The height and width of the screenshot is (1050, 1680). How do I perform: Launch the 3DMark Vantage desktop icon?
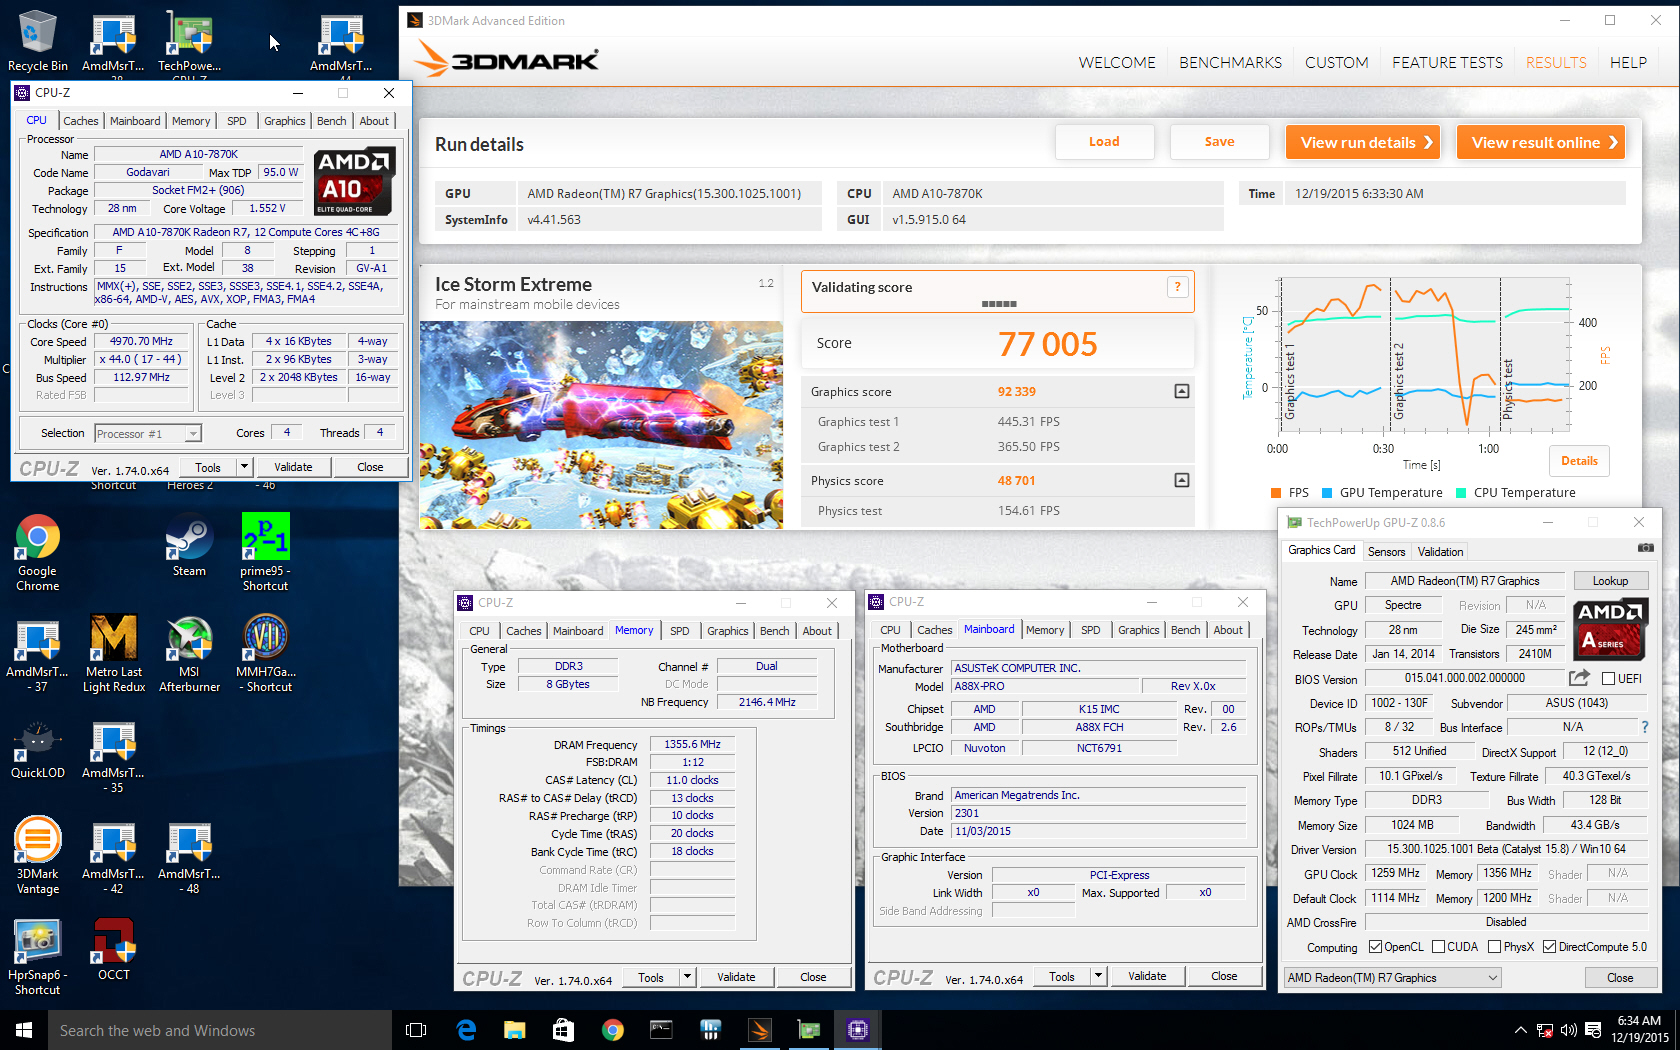37,856
